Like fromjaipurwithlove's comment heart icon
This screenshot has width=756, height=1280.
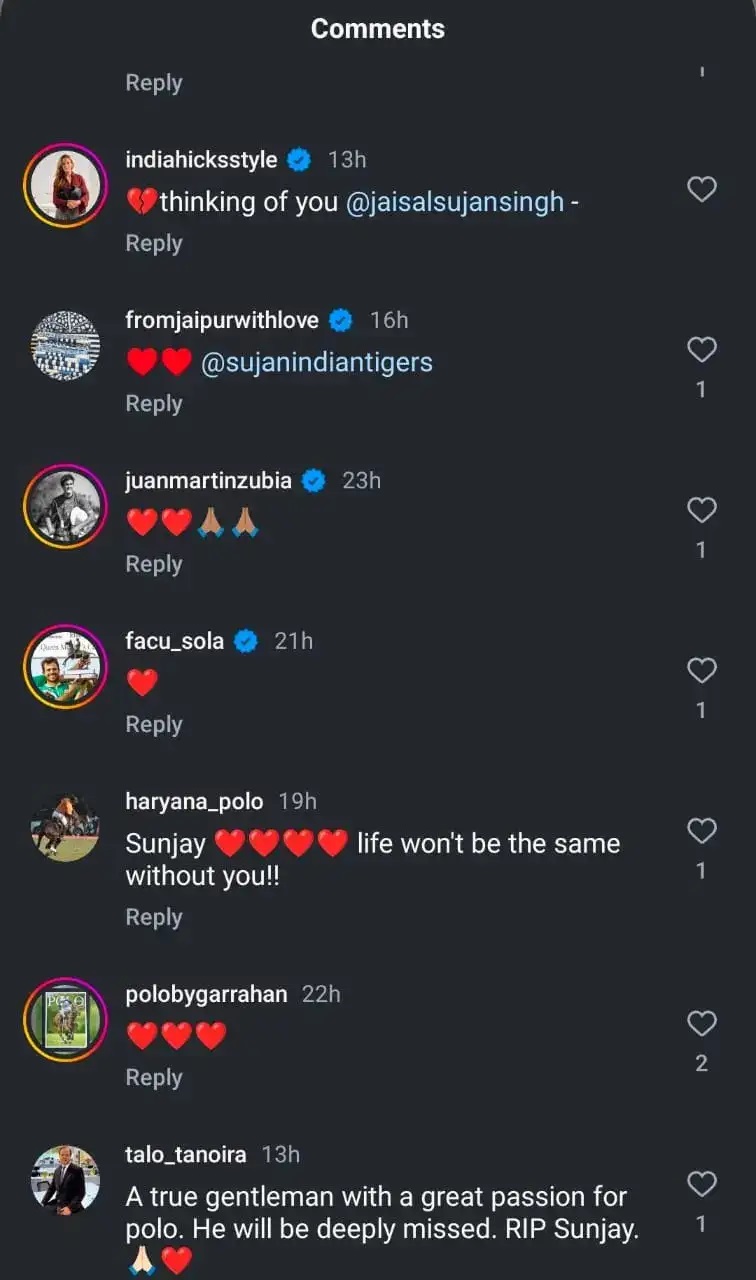702,349
